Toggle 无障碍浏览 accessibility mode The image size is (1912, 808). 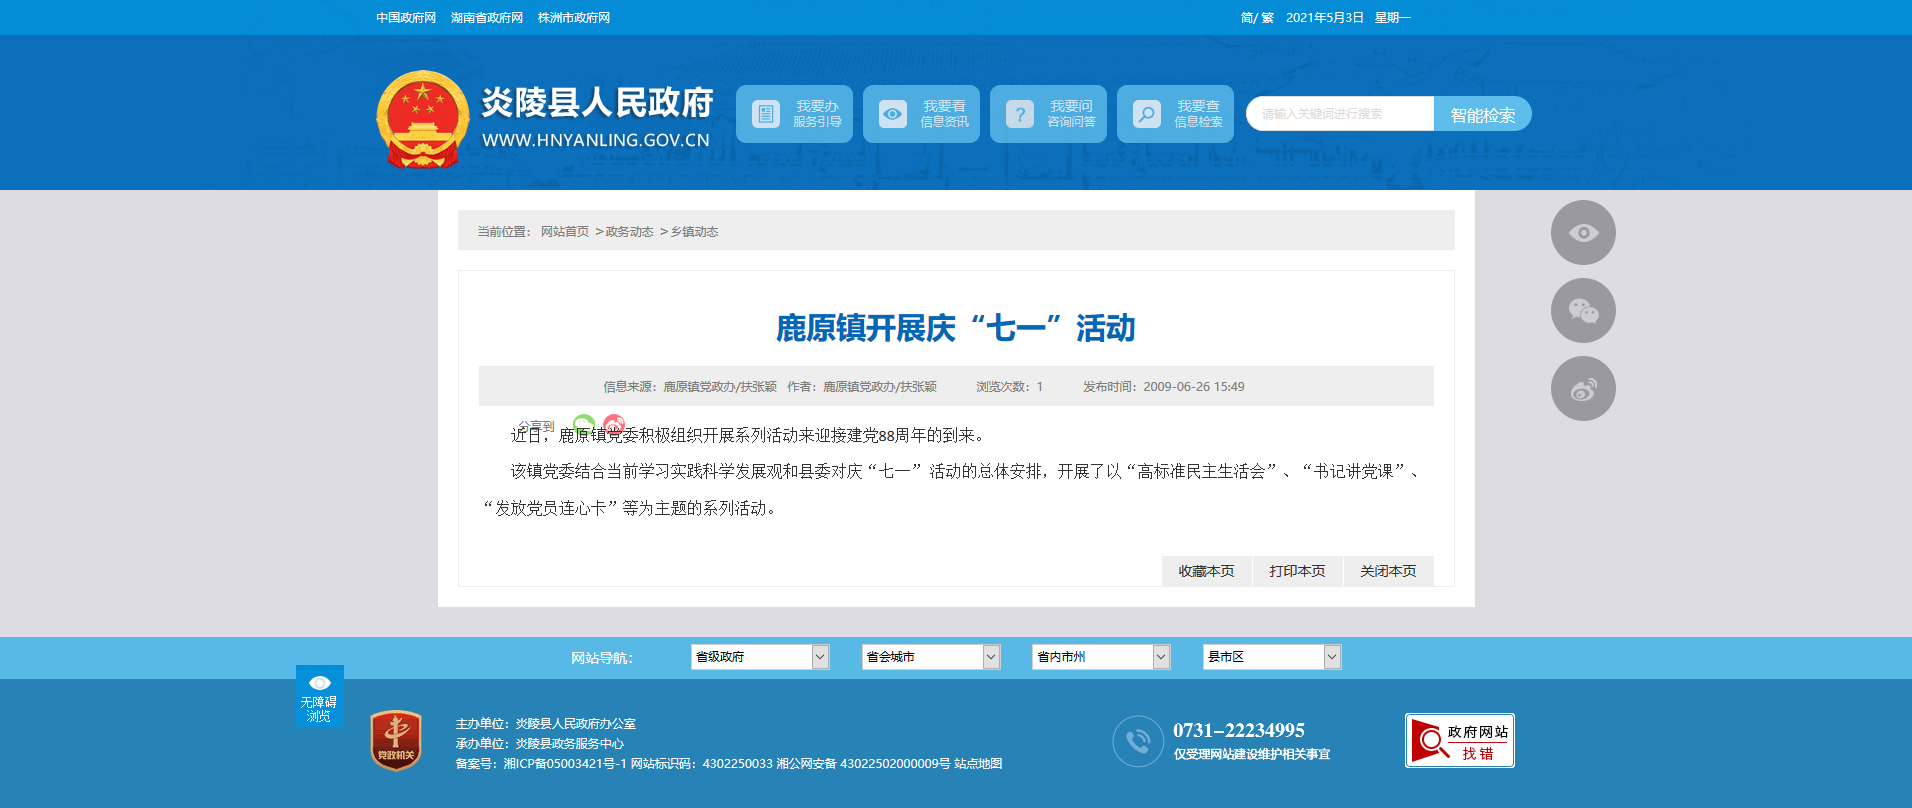pyautogui.click(x=319, y=696)
